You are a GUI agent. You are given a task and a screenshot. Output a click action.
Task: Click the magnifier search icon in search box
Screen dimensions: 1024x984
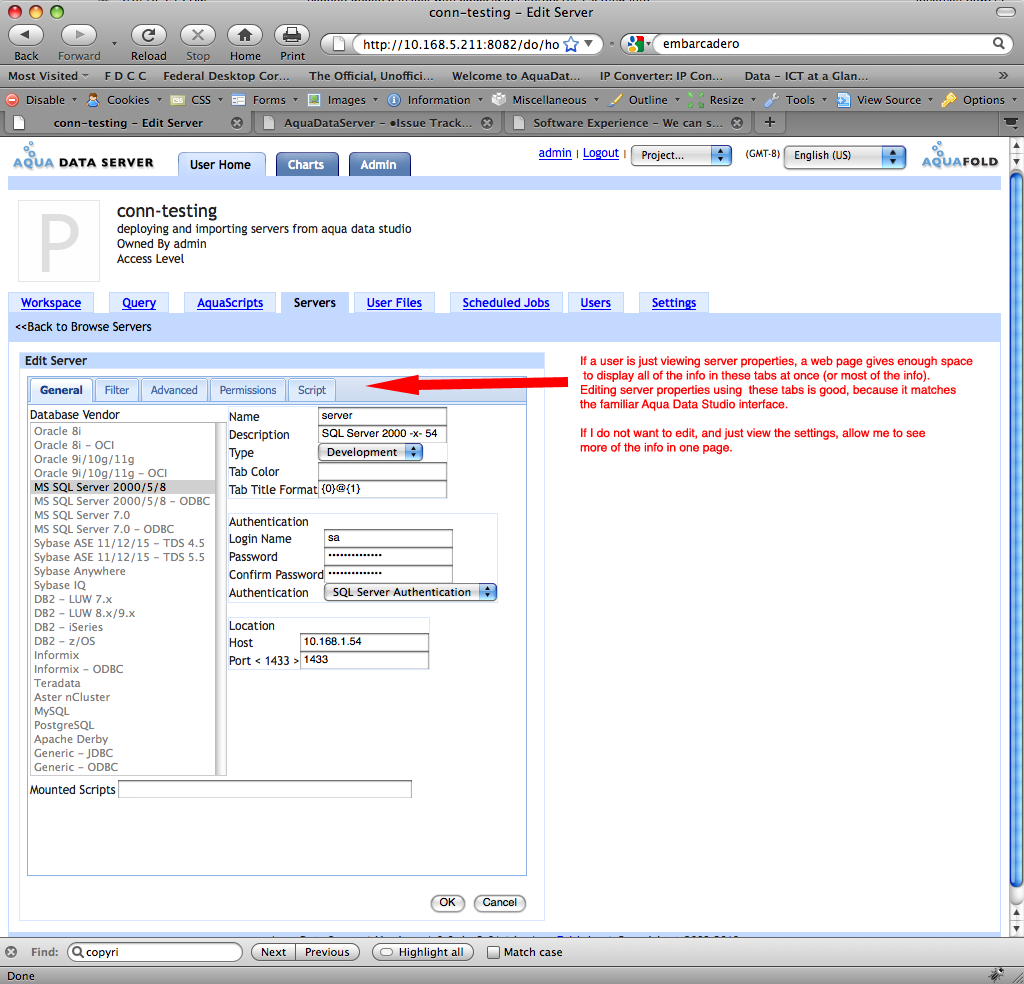coord(999,44)
